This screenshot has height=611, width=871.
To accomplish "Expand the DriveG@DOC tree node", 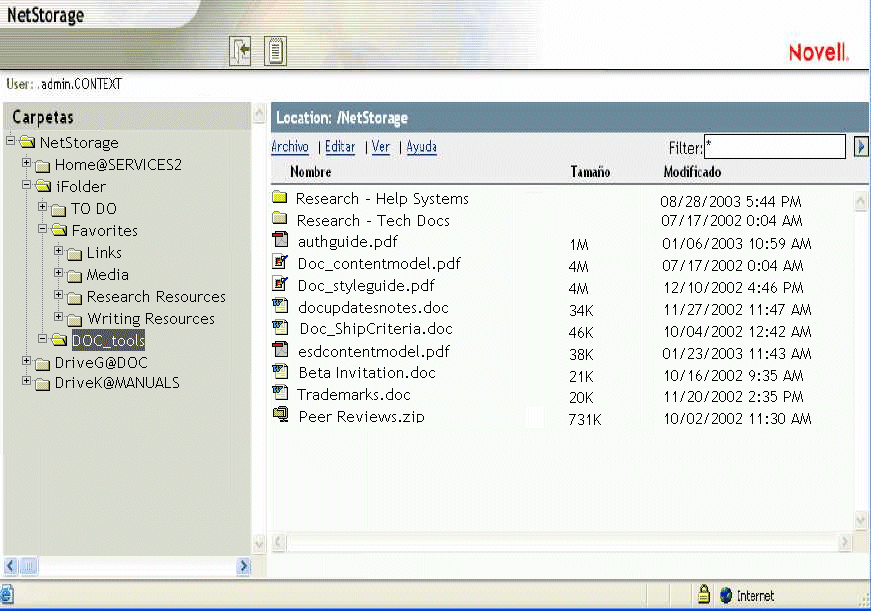I will point(26,360).
